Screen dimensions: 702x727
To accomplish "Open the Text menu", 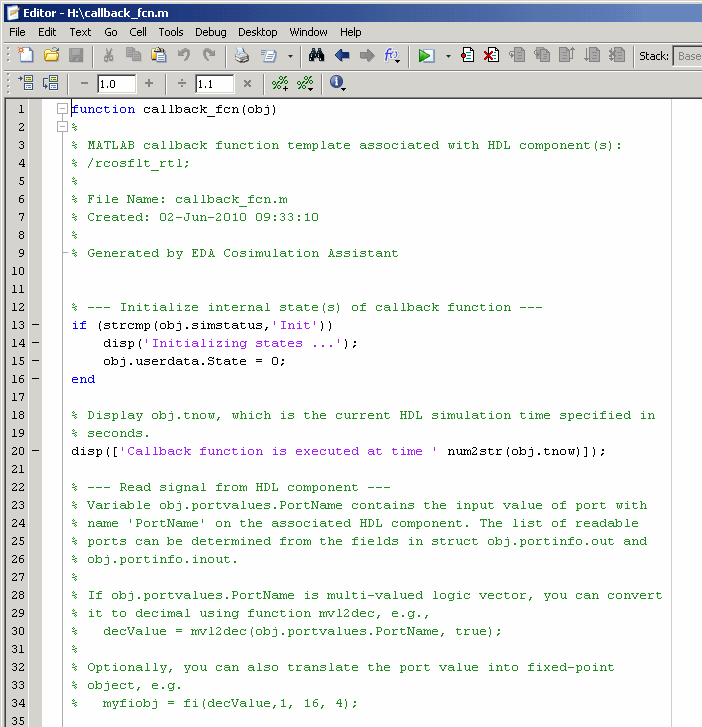I will pyautogui.click(x=80, y=32).
